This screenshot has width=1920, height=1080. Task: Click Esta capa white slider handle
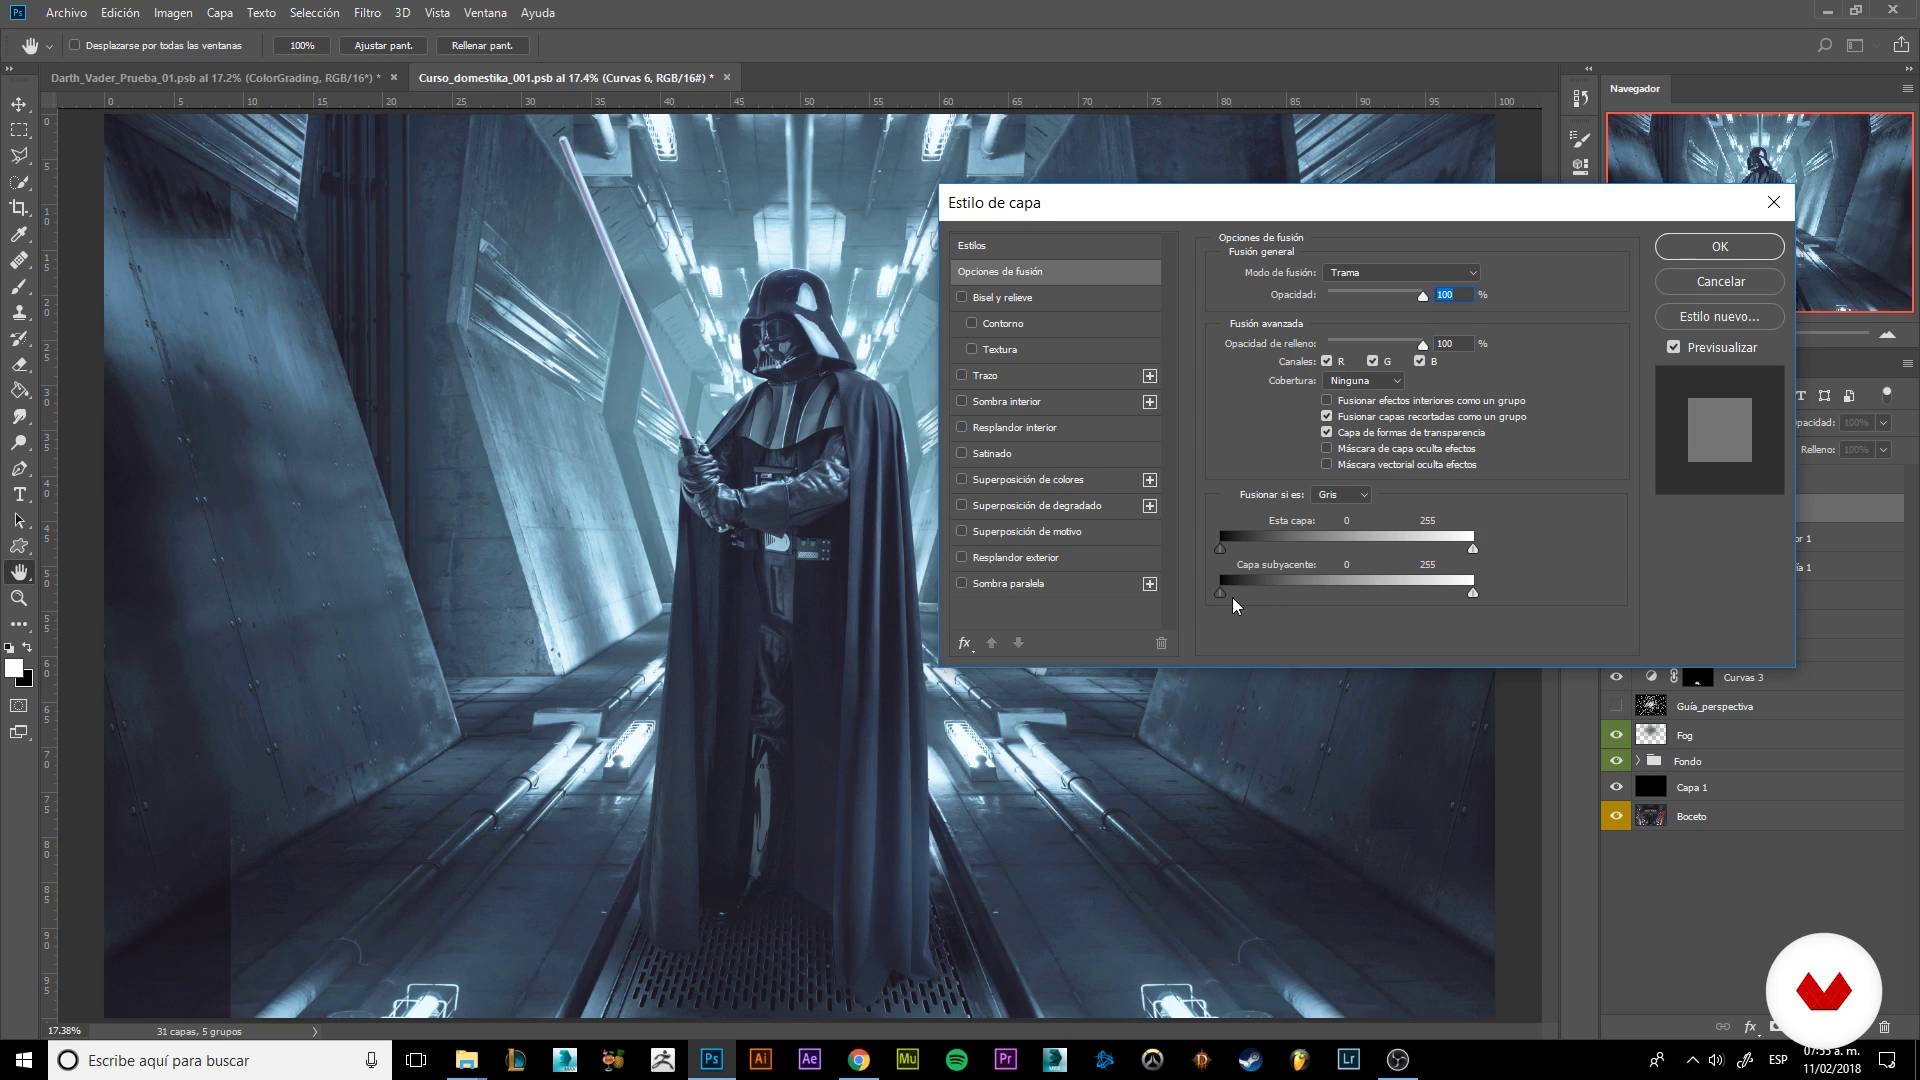[x=1473, y=549]
